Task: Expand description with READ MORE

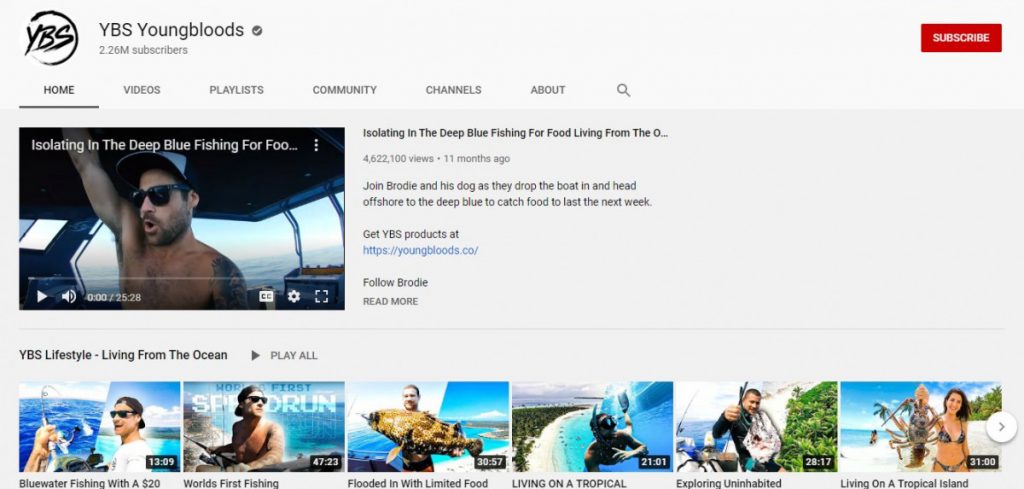Action: (x=391, y=302)
